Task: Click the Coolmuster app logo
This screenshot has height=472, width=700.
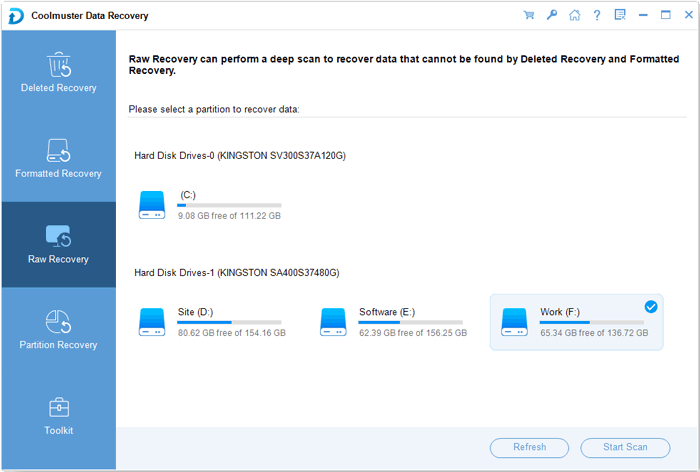Action: click(x=16, y=16)
